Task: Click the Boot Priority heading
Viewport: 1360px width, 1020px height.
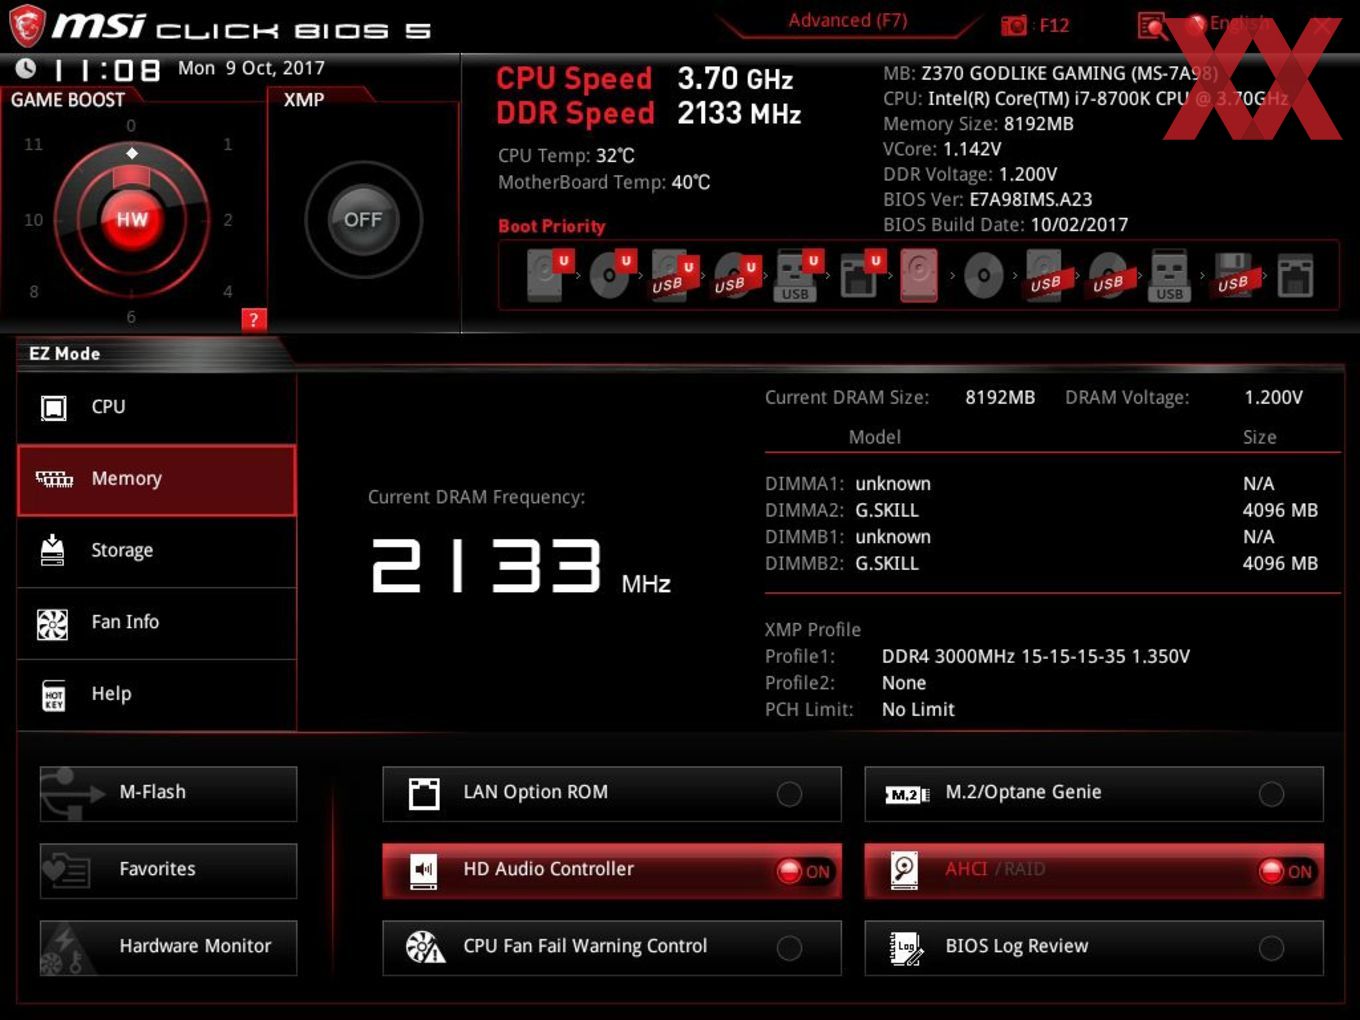Action: (552, 226)
